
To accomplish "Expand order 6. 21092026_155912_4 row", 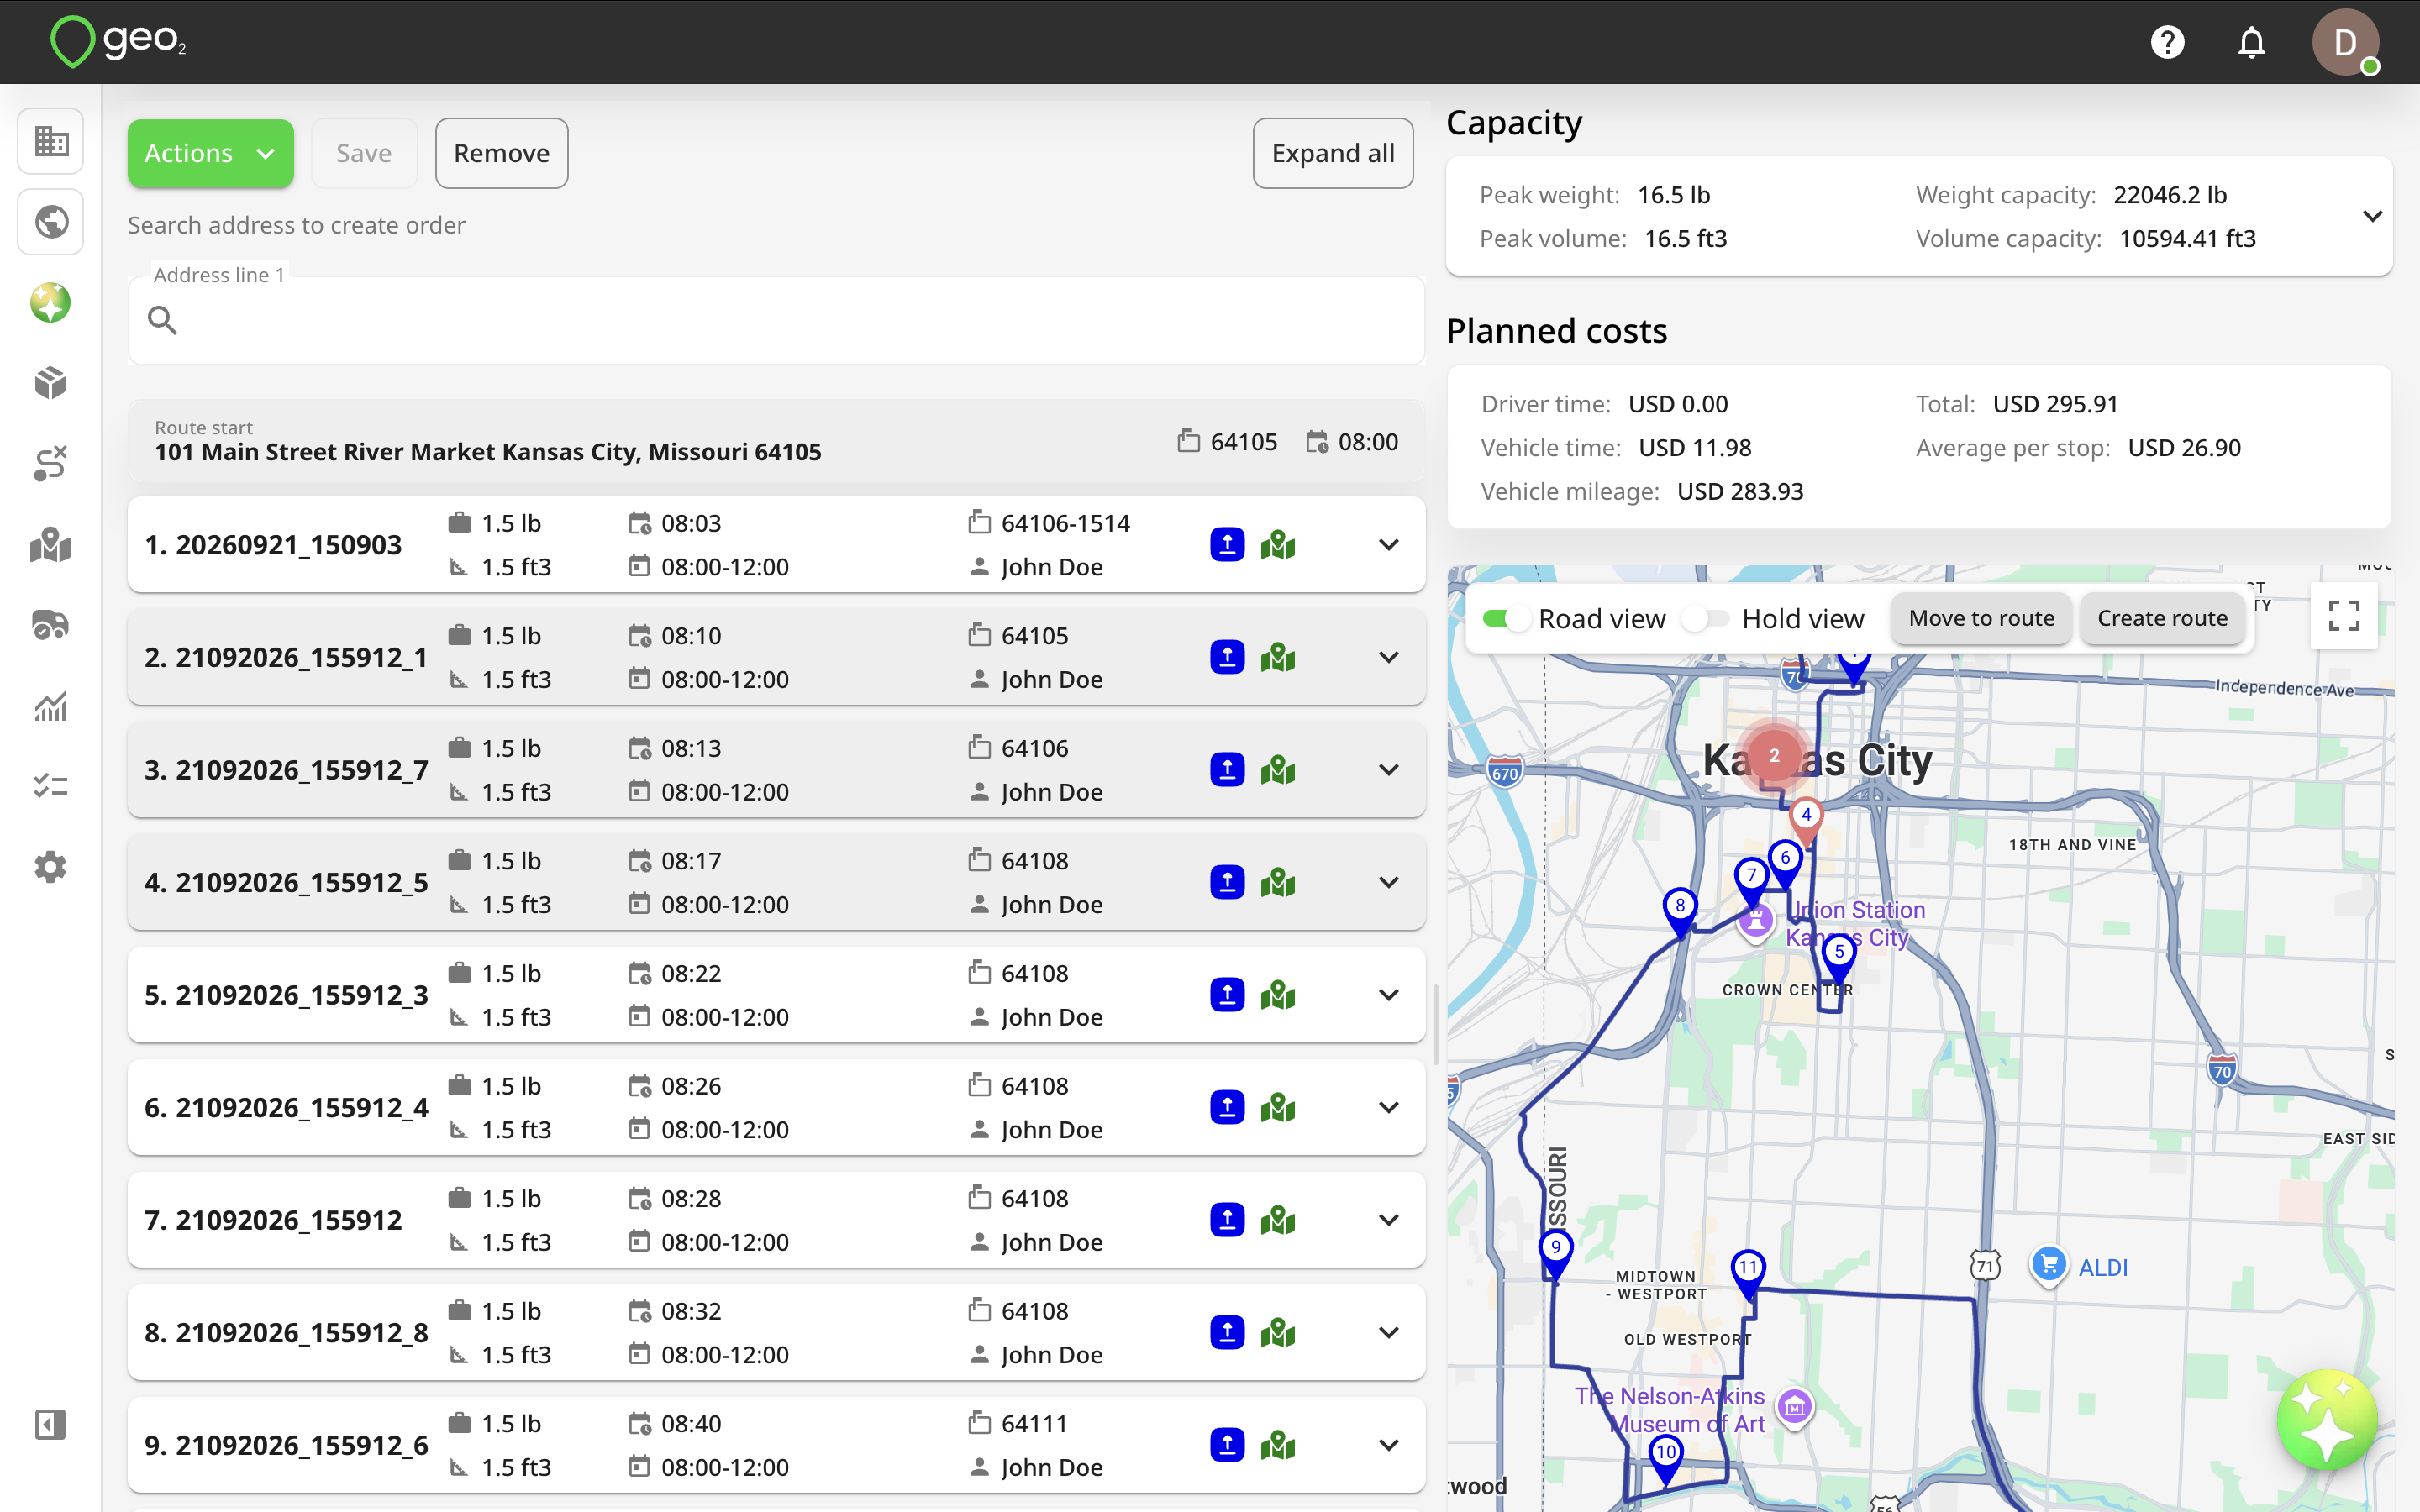I will (1389, 1108).
